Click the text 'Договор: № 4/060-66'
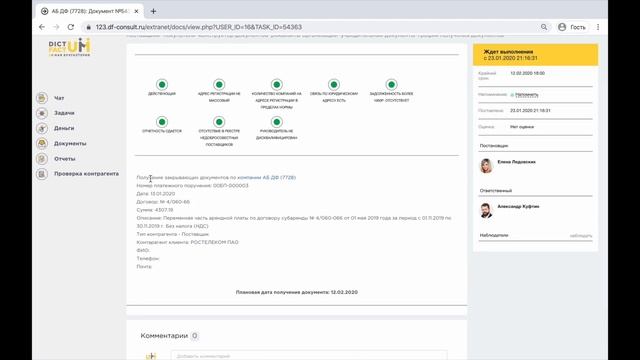This screenshot has width=640, height=360. (x=163, y=202)
